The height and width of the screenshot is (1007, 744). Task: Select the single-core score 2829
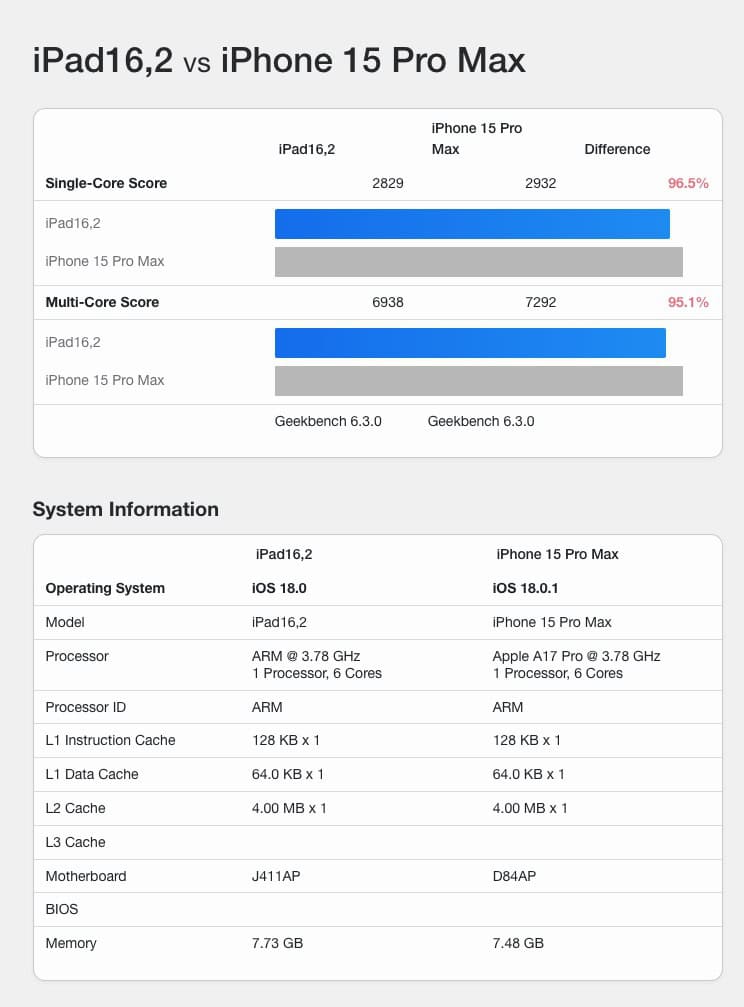(388, 183)
